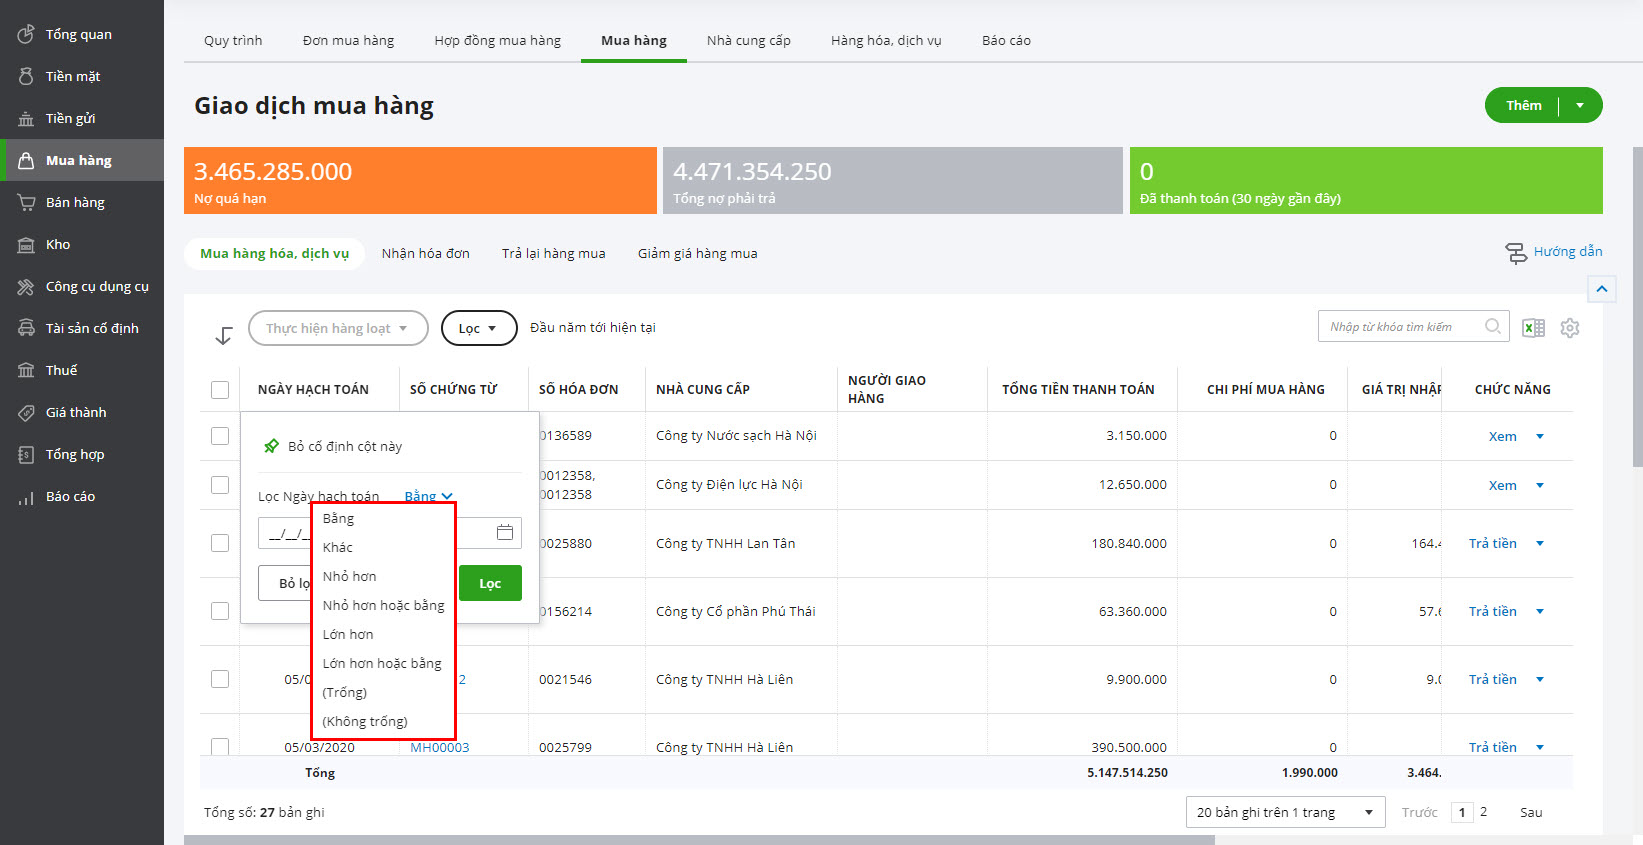This screenshot has width=1643, height=845.
Task: Click the Excel export icon
Action: (1533, 328)
